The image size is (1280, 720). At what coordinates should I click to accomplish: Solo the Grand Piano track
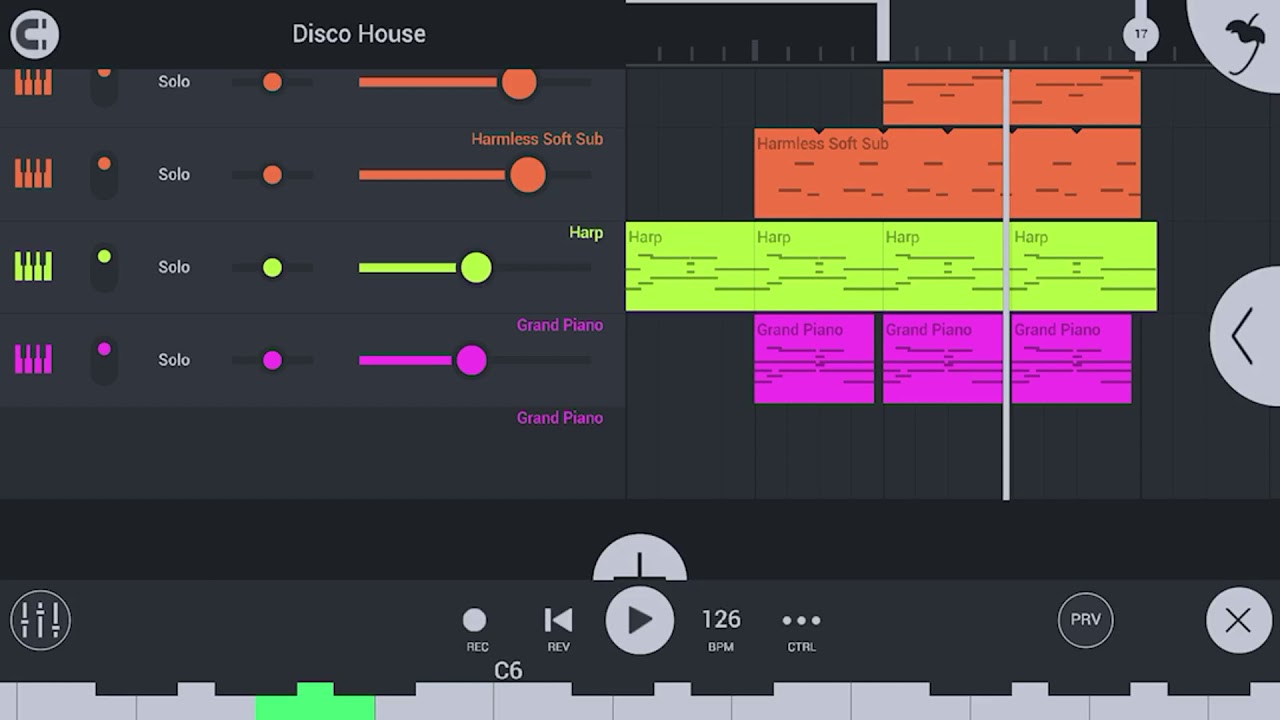click(174, 360)
